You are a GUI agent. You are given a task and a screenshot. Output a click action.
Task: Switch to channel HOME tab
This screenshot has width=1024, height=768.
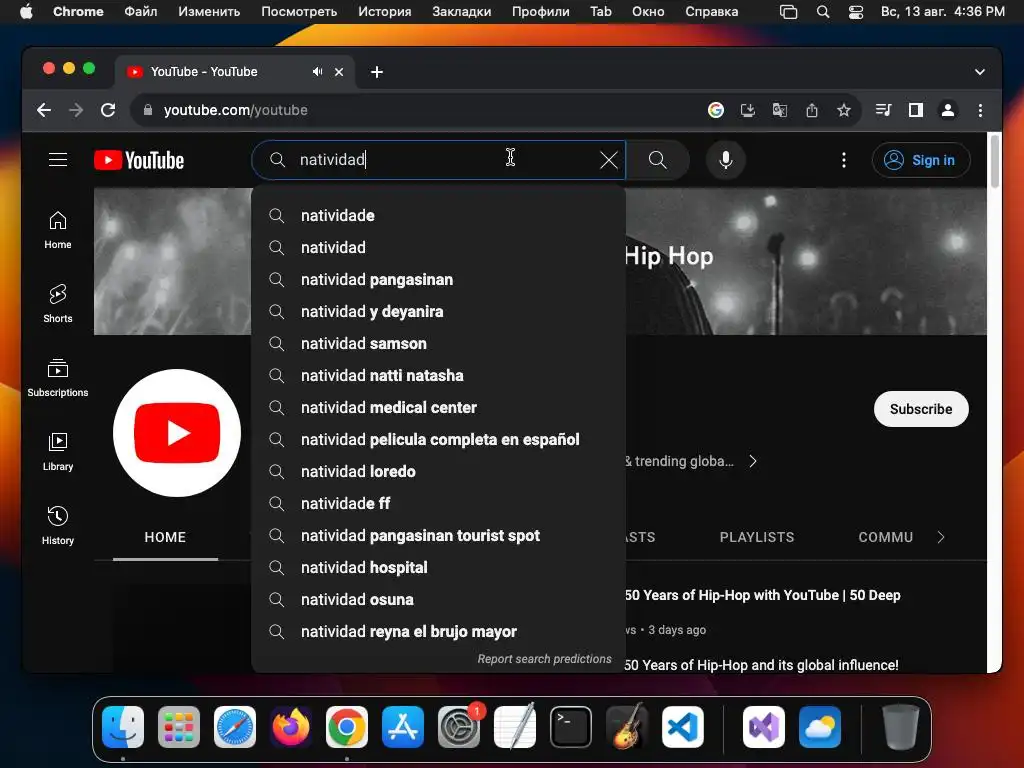click(165, 537)
